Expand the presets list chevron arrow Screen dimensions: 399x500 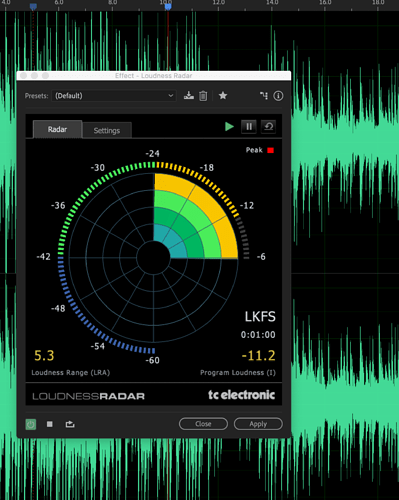(170, 96)
